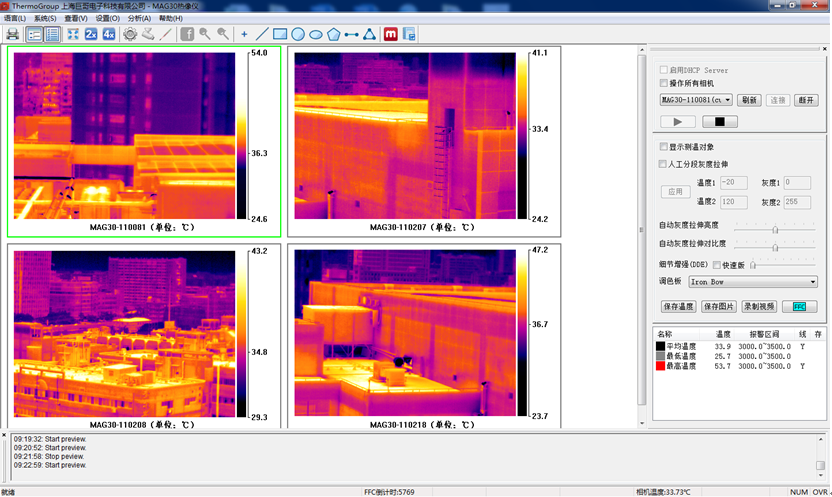Screen dimensions: 832x497
Task: Select the circle region tool
Action: [x=298, y=34]
